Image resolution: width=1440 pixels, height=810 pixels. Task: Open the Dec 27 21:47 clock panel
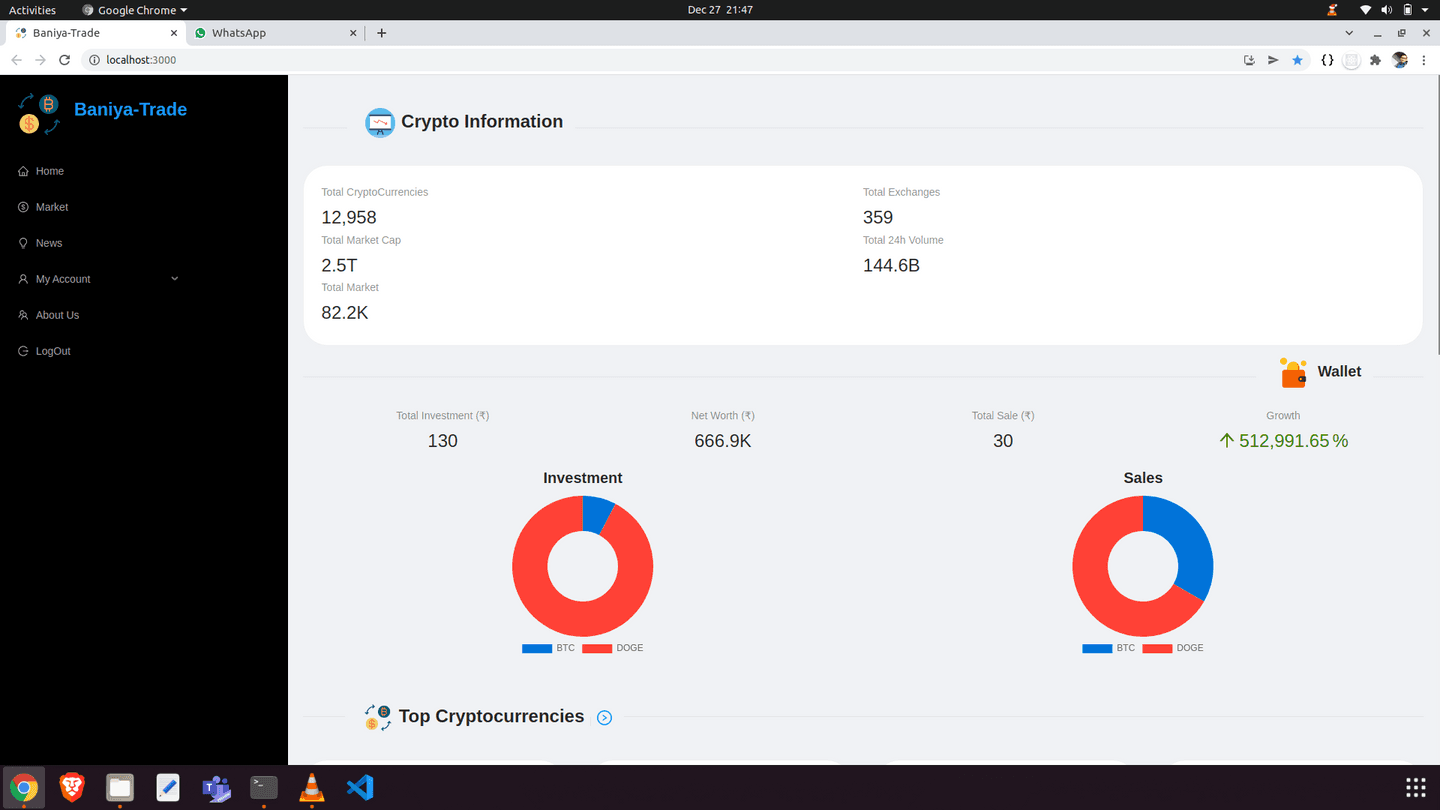pos(720,10)
